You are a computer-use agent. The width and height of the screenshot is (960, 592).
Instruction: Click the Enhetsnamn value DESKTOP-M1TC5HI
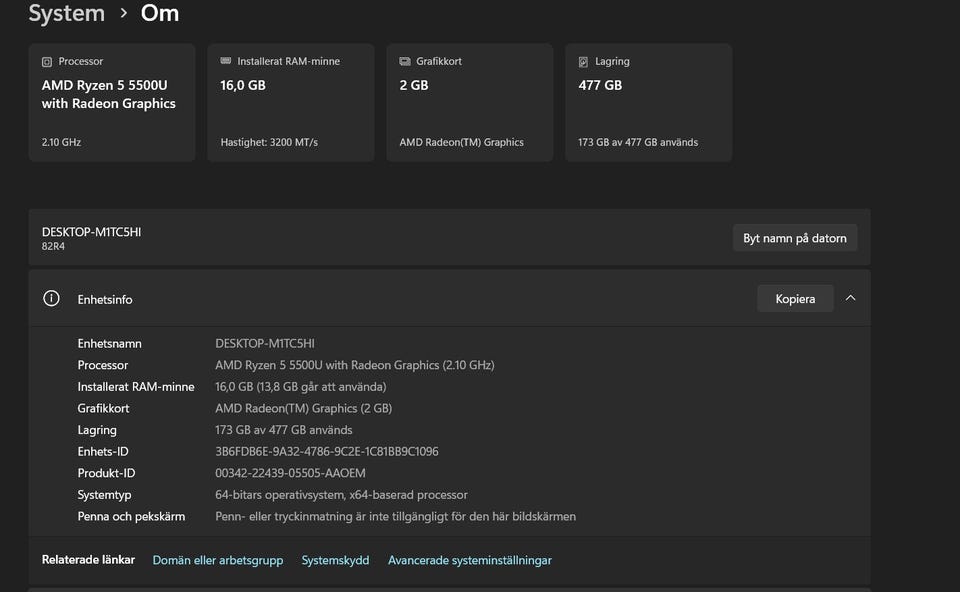coord(265,343)
